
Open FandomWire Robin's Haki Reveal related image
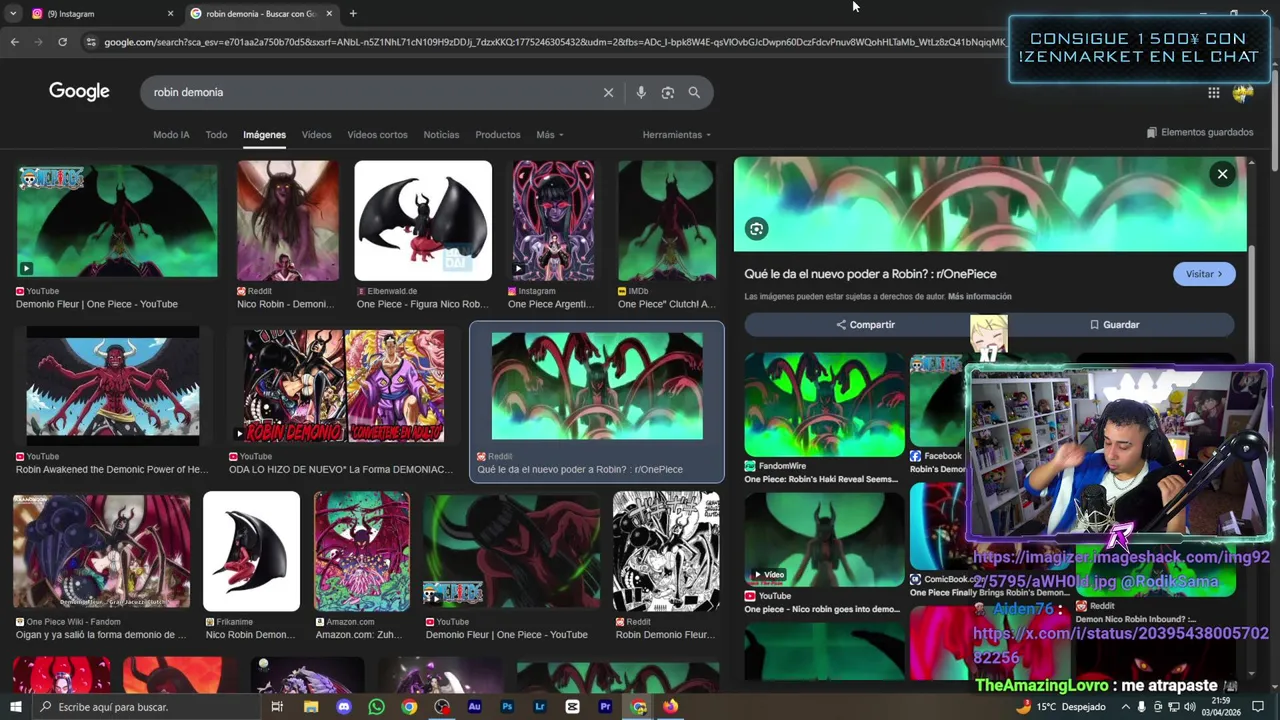point(824,404)
